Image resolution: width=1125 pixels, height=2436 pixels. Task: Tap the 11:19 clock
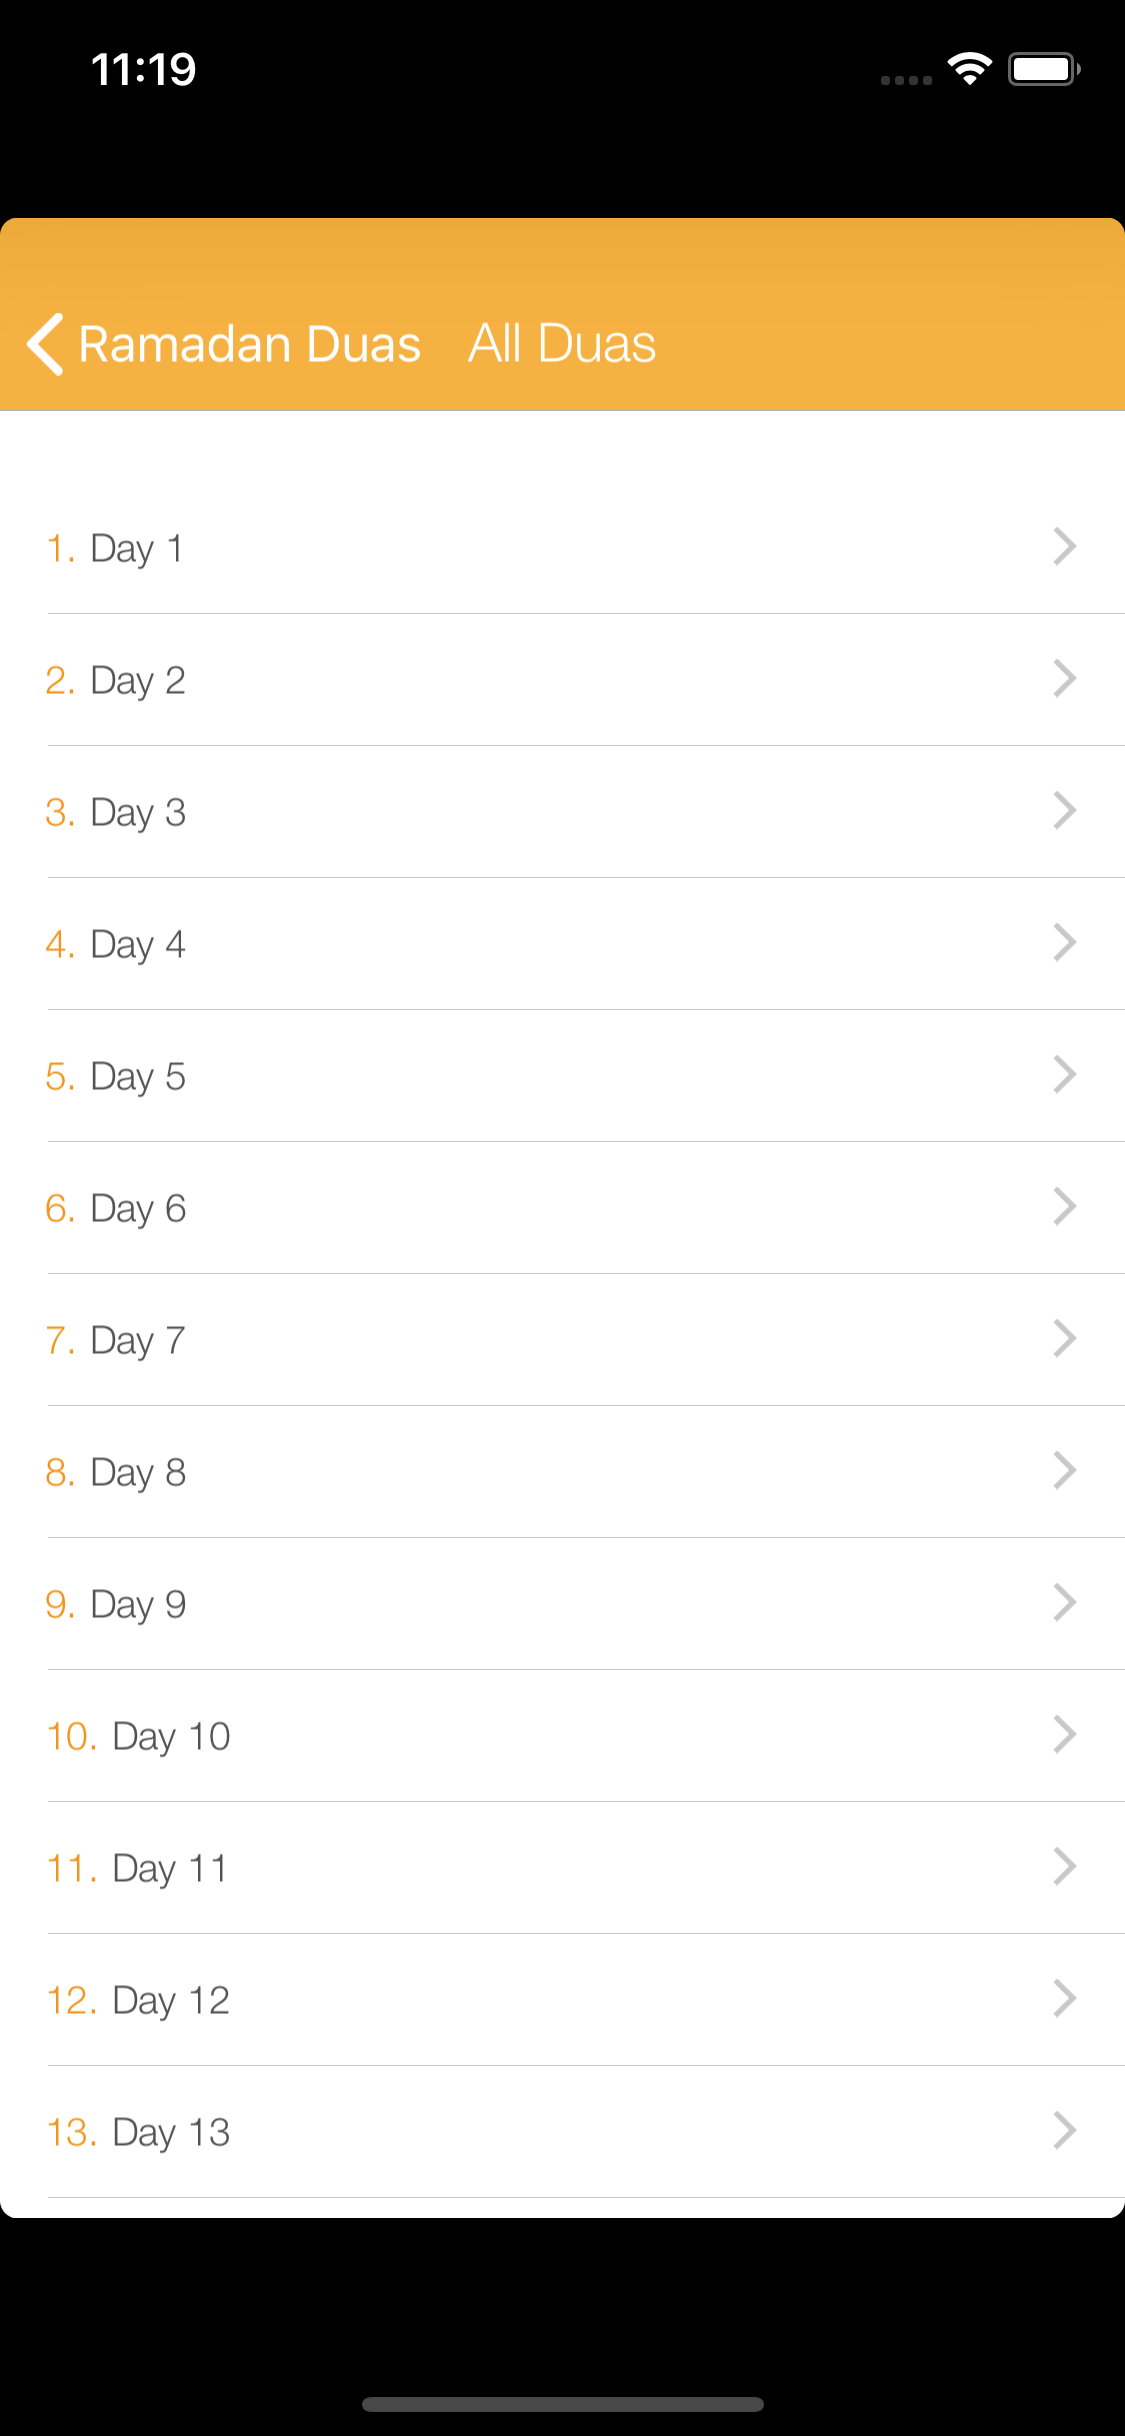click(144, 69)
